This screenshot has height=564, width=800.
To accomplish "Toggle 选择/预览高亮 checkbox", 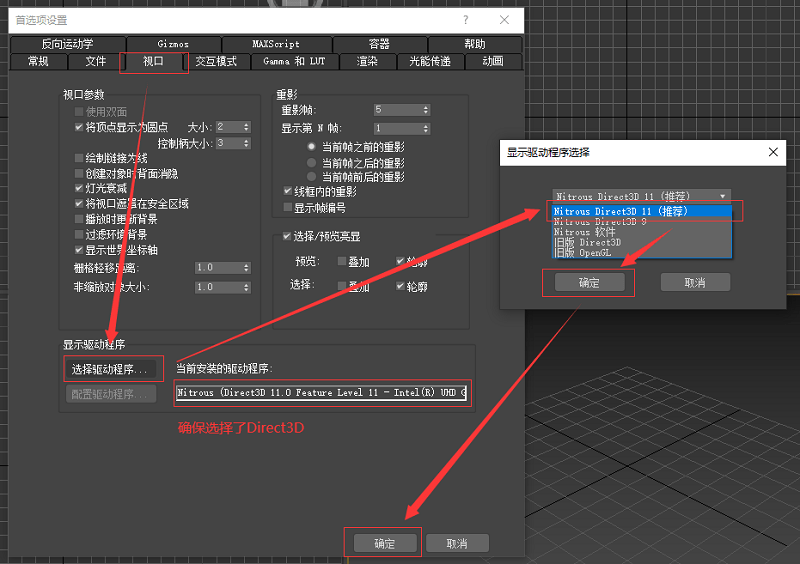I will pos(287,236).
